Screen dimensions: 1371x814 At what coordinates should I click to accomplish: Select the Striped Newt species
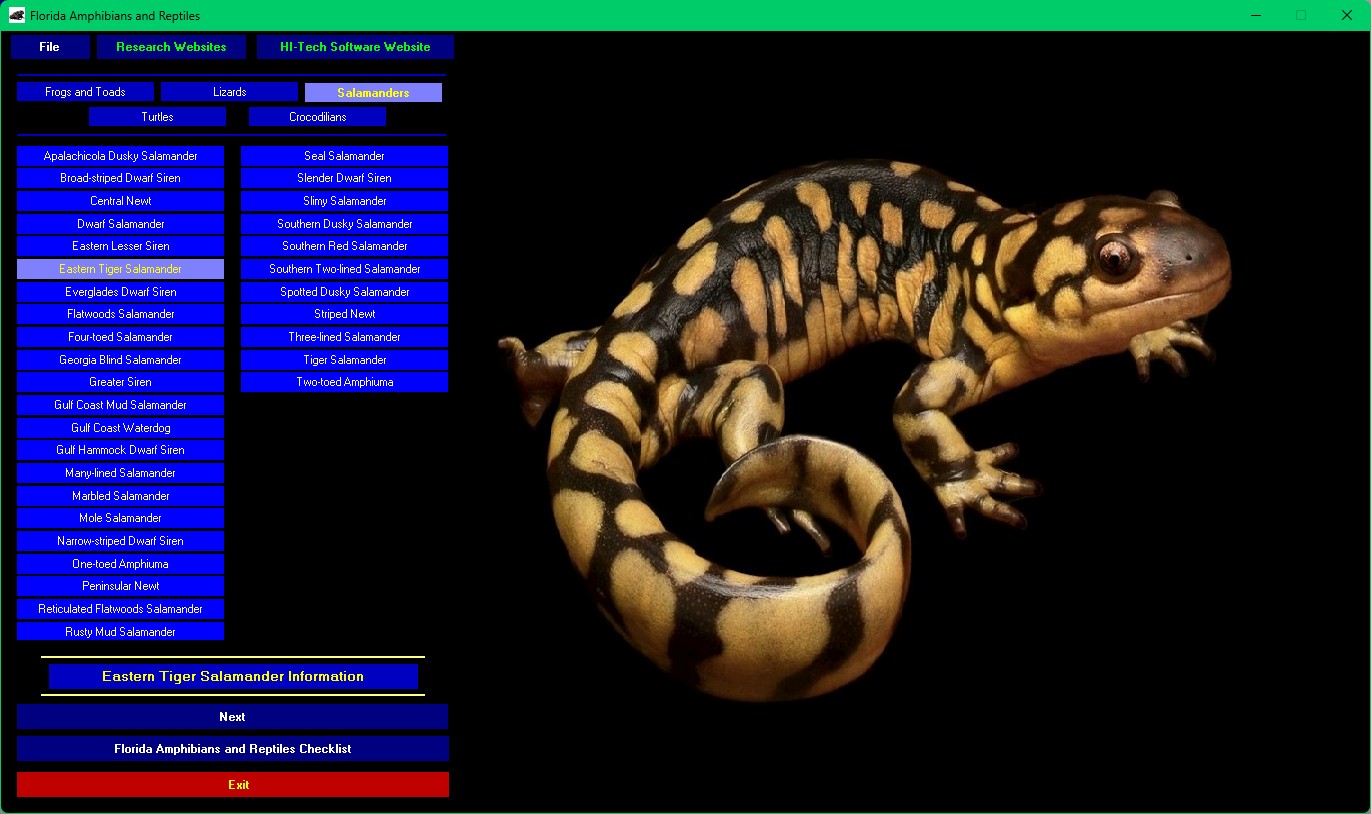point(344,314)
